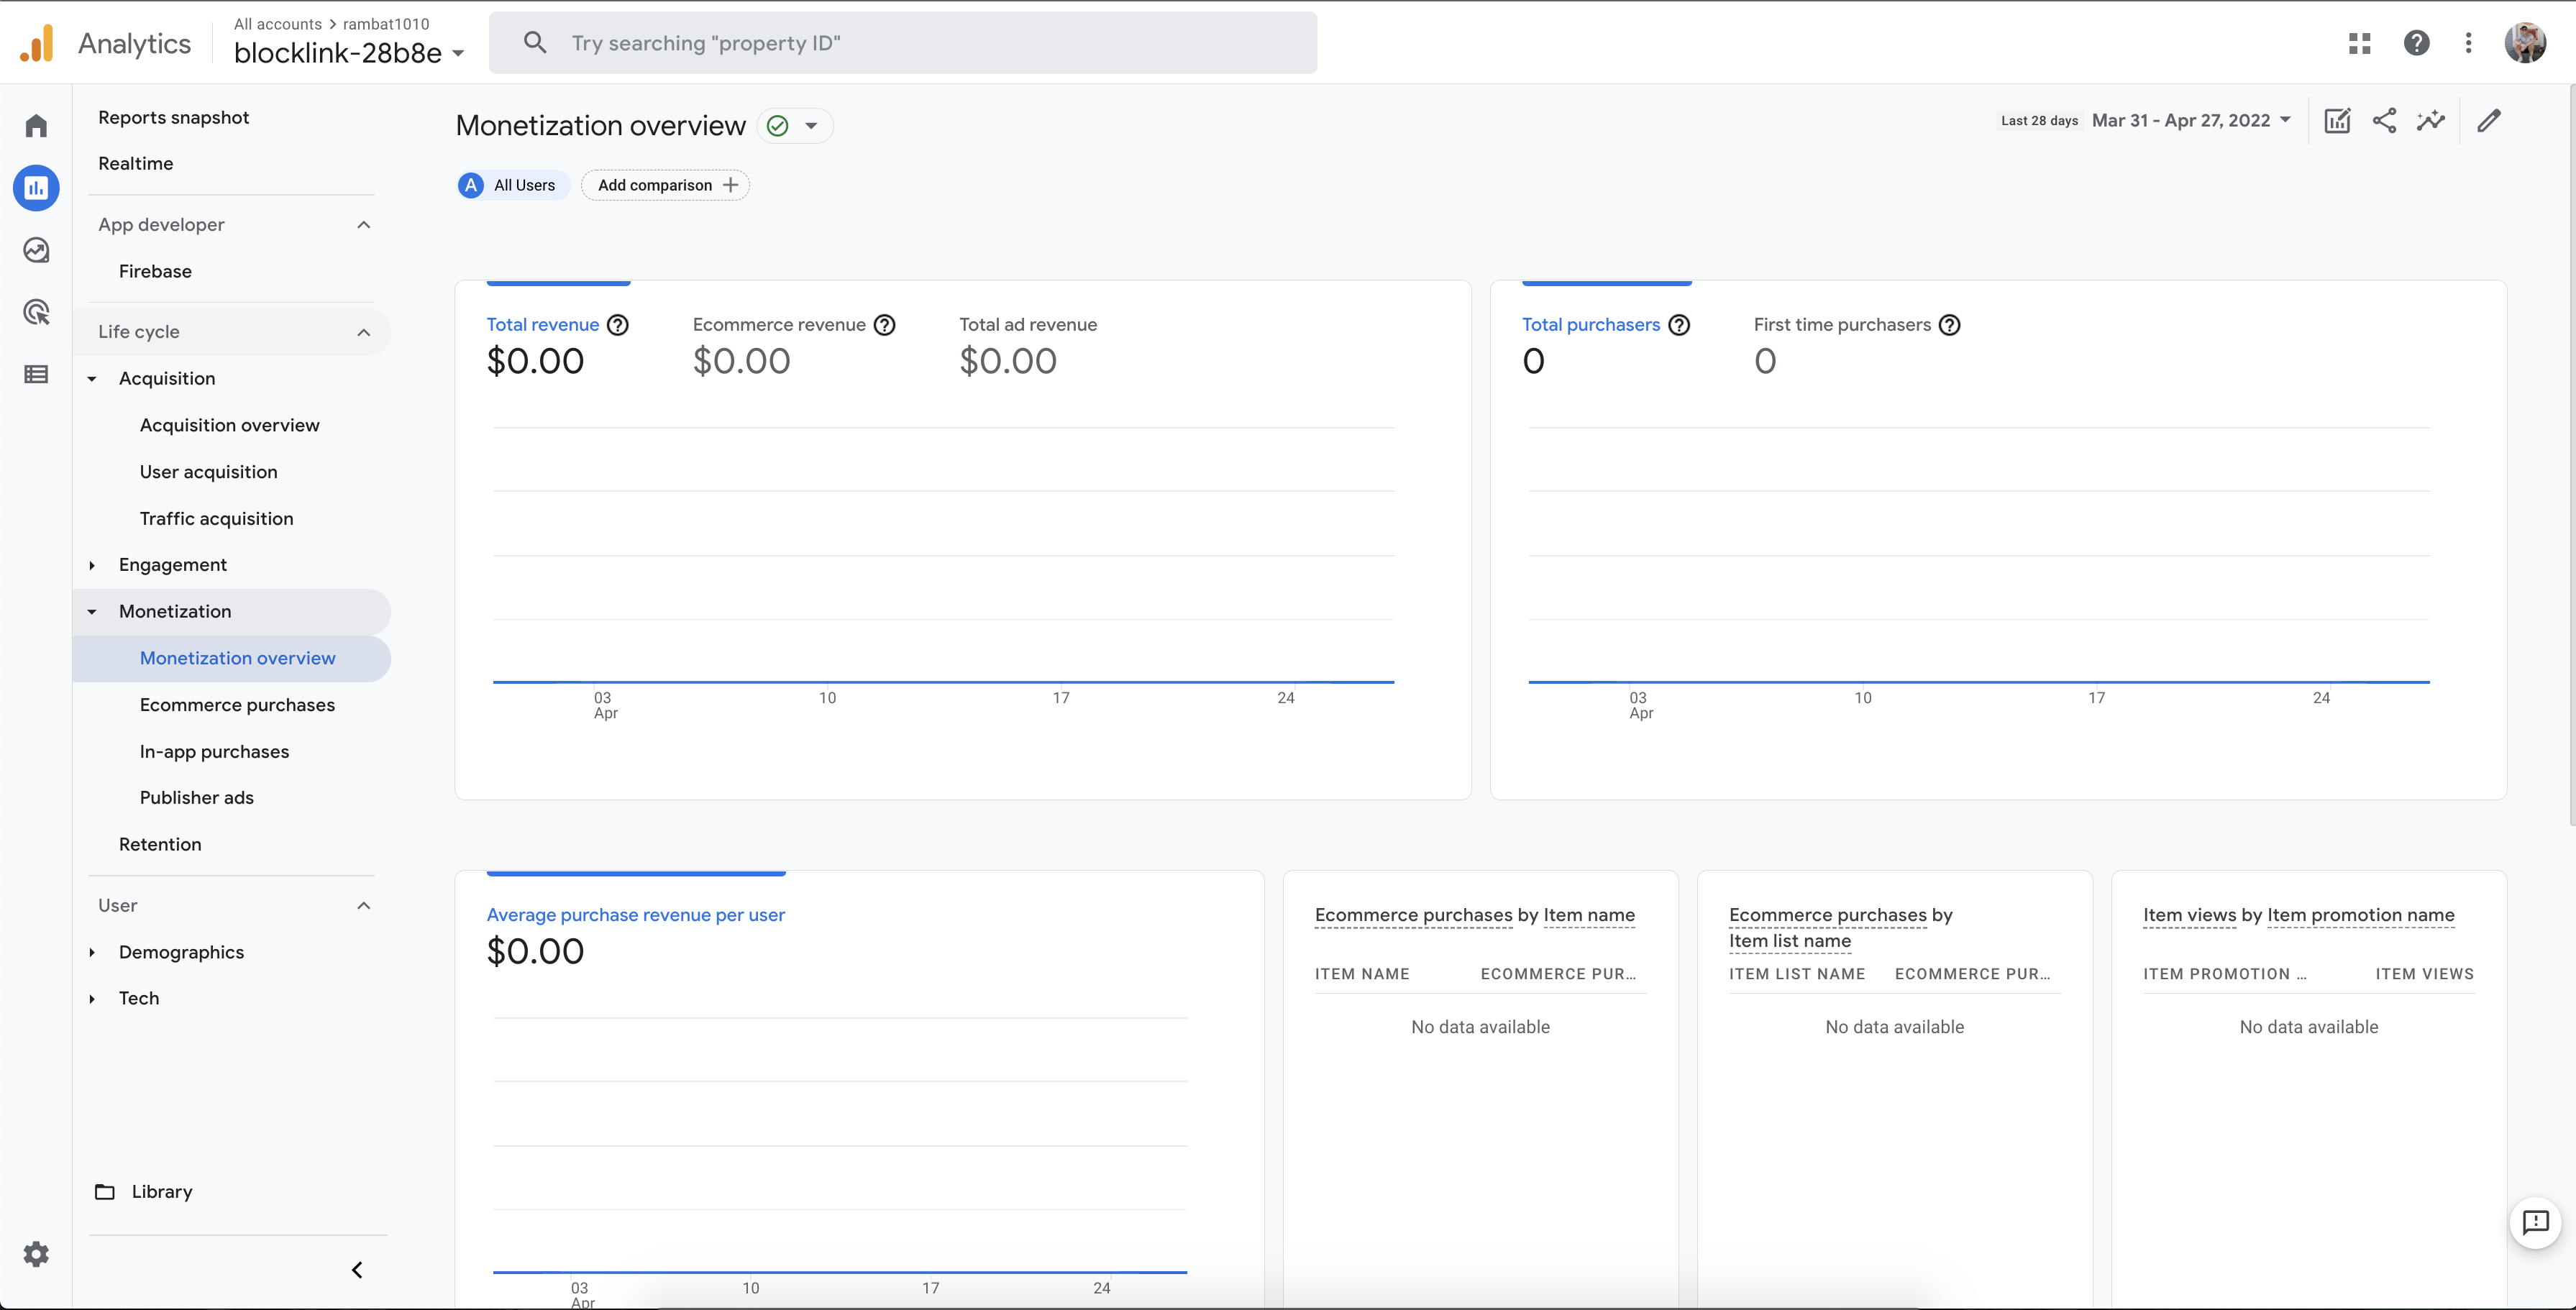
Task: Open Insights sparkline icon
Action: [x=2431, y=121]
